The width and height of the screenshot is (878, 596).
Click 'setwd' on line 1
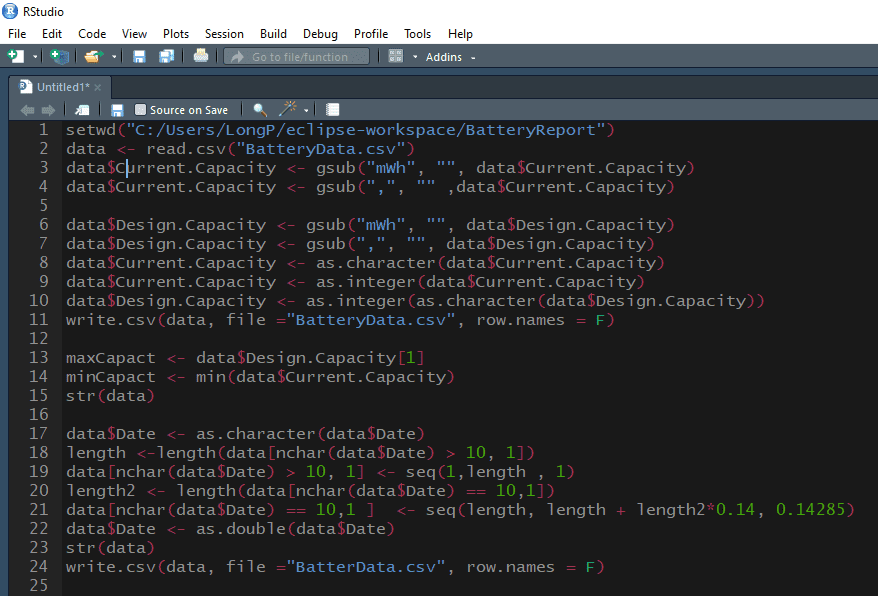click(91, 130)
